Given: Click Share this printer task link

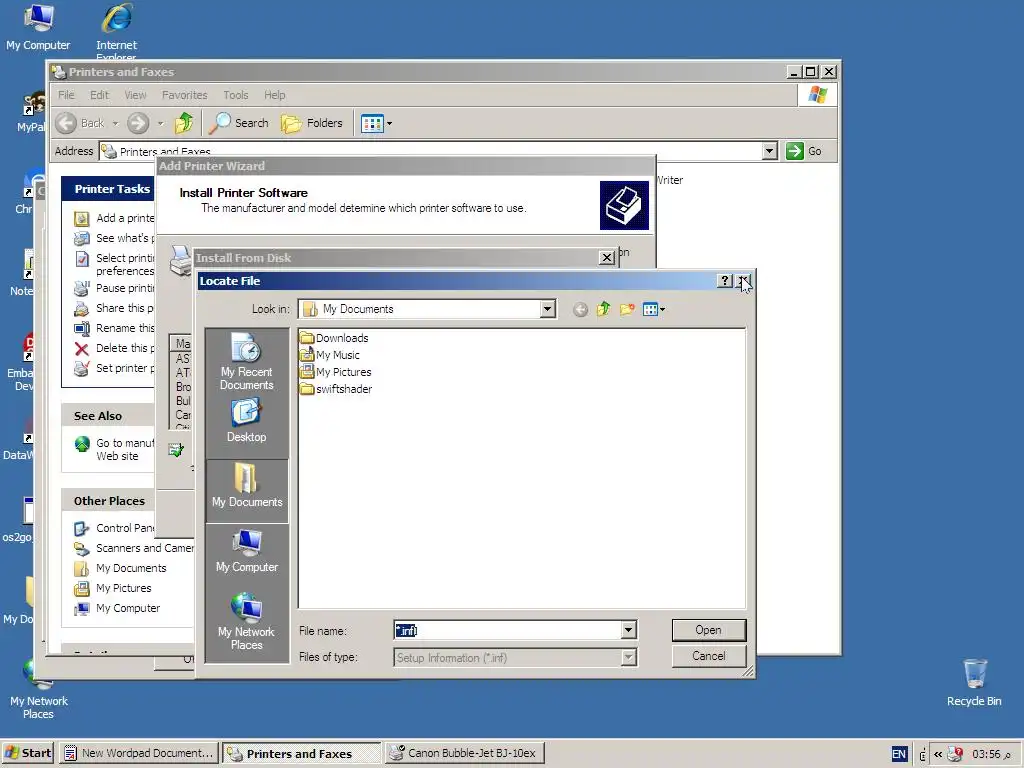Looking at the screenshot, I should 114,308.
